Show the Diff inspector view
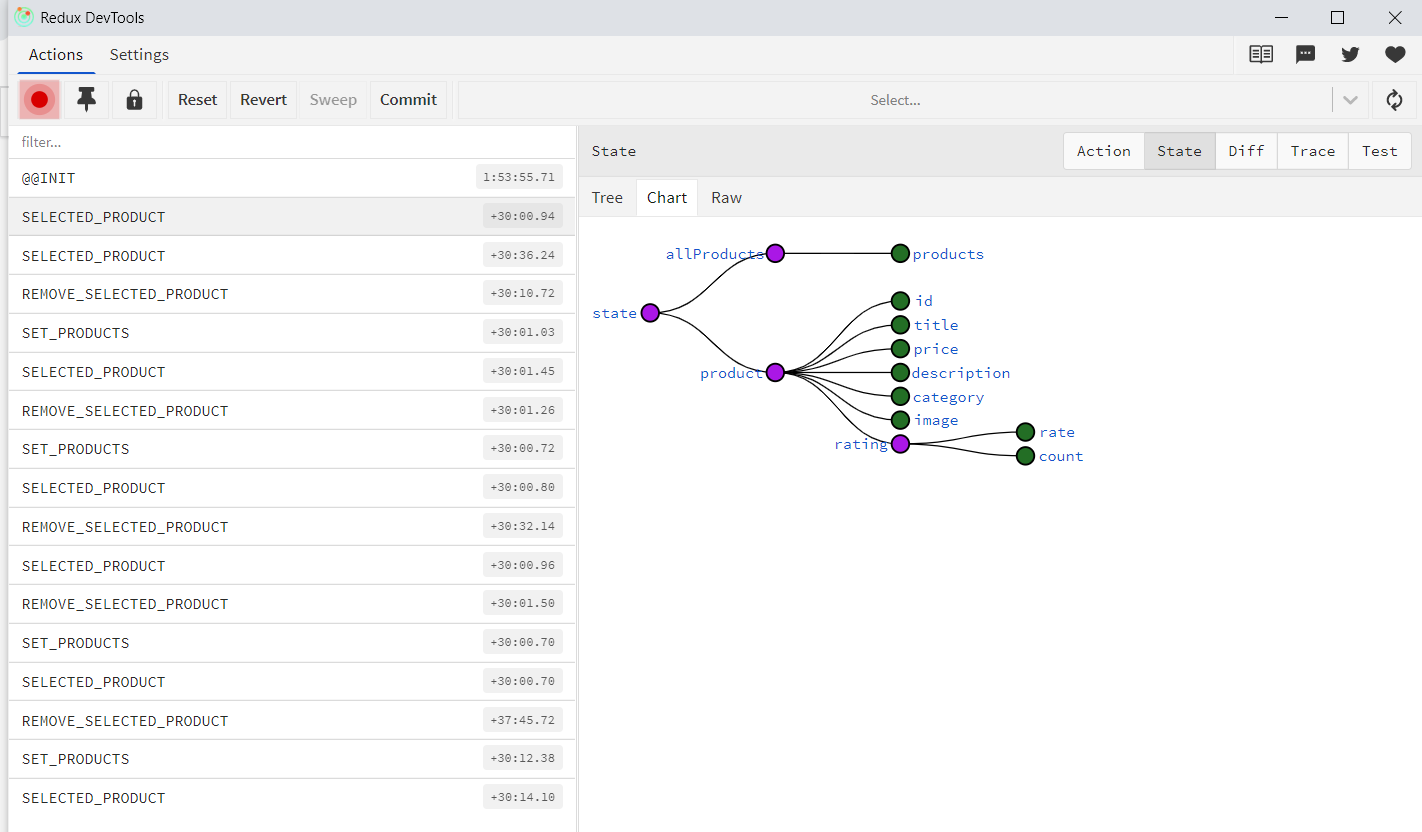The image size is (1422, 832). pyautogui.click(x=1246, y=151)
